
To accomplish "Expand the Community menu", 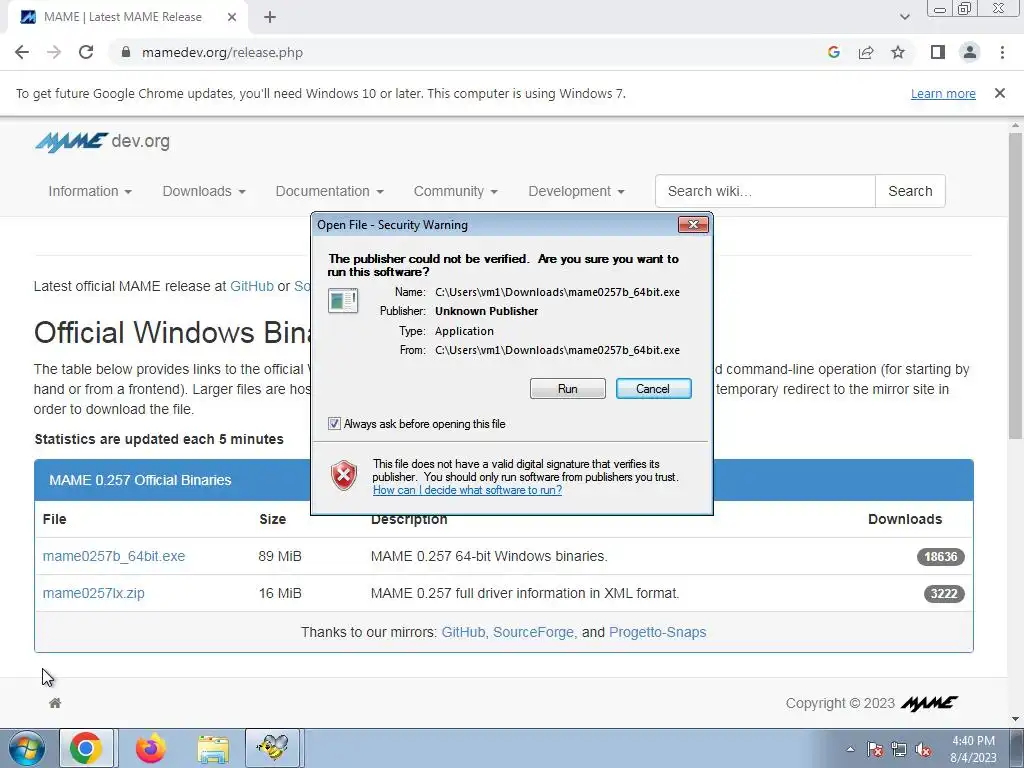I will 455,191.
